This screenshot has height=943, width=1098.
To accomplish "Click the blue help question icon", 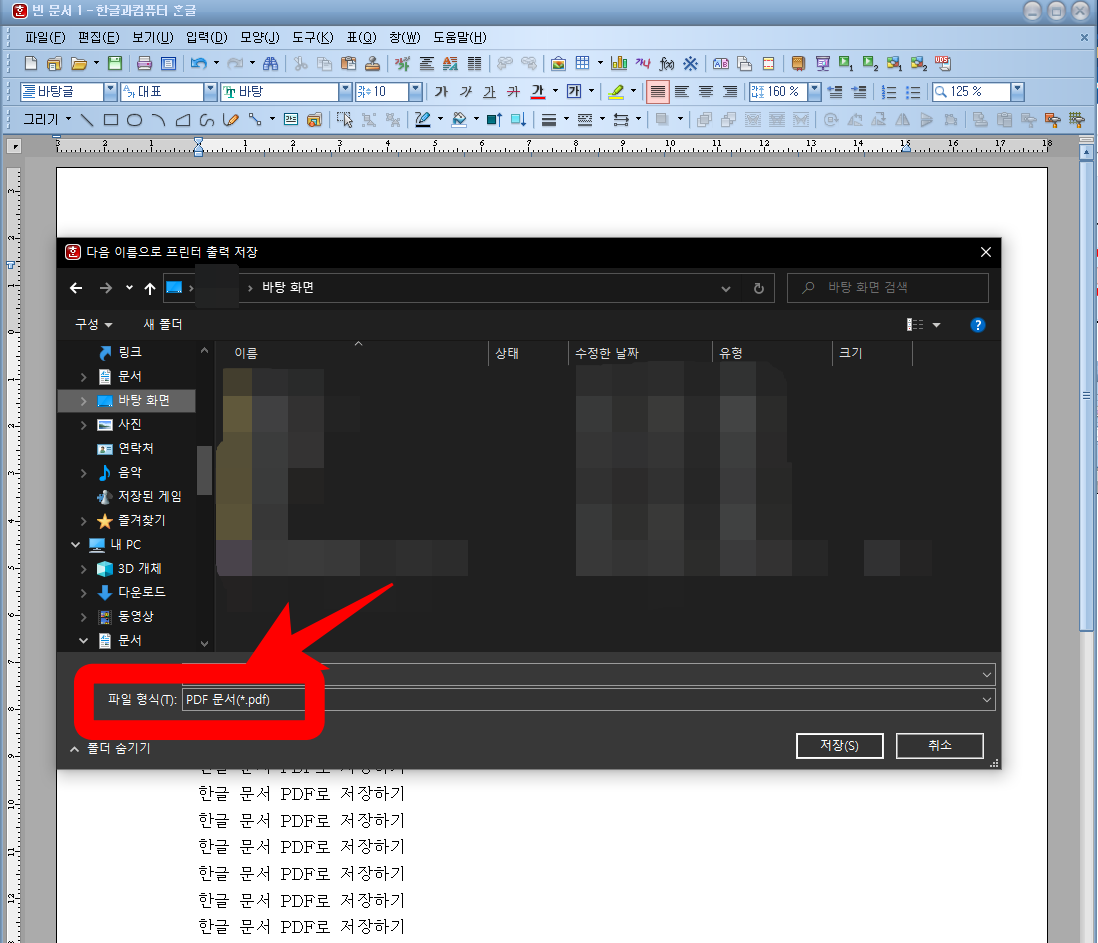I will point(978,325).
